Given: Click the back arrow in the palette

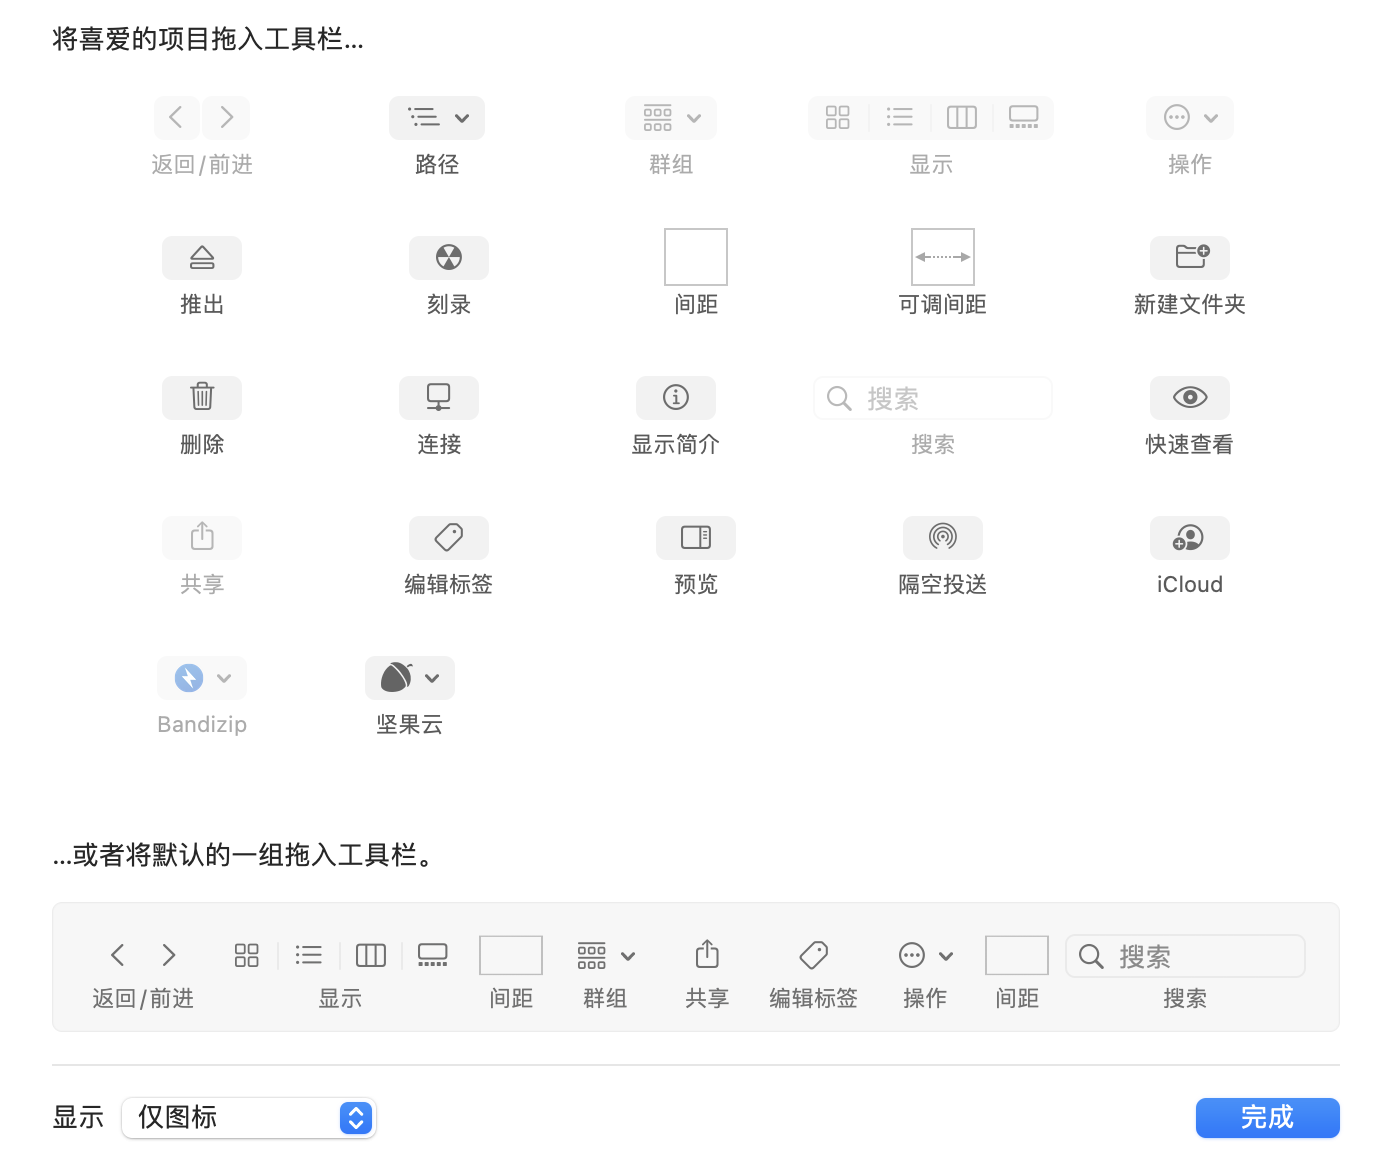Looking at the screenshot, I should (x=176, y=118).
